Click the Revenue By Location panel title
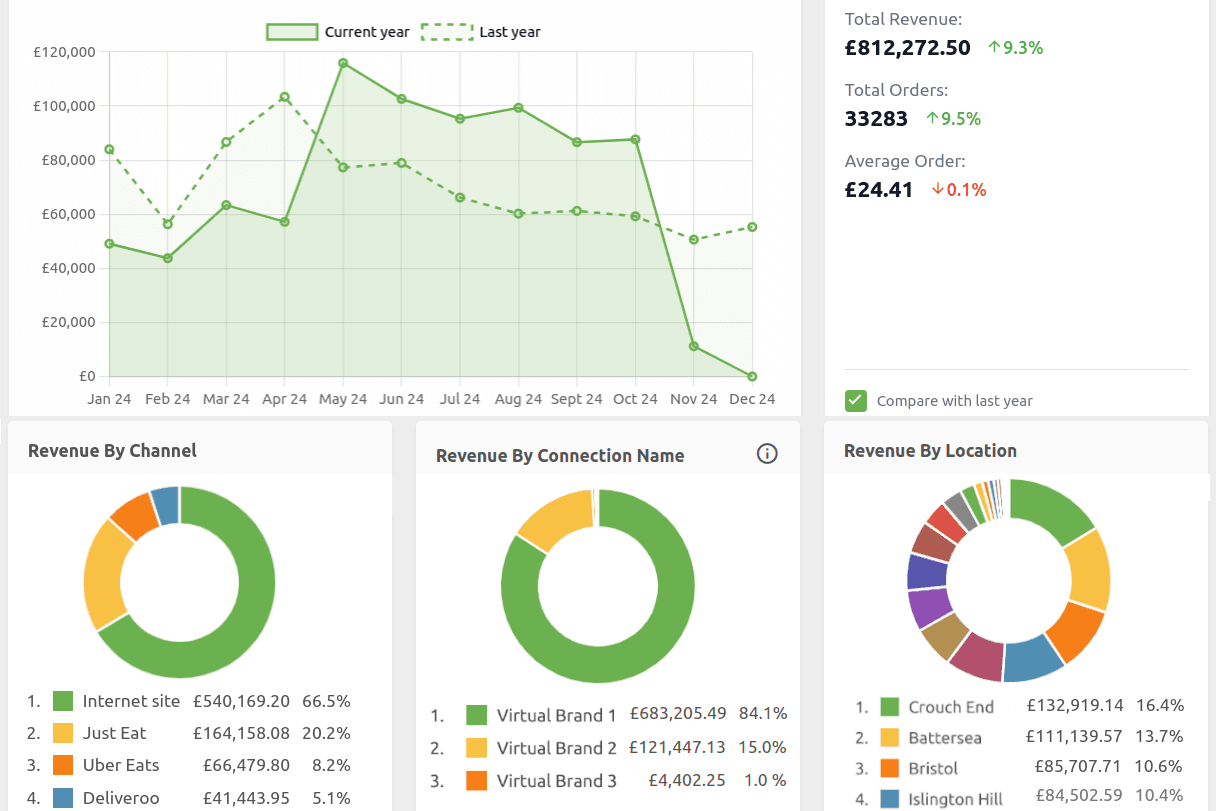This screenshot has height=811, width=1216. pos(930,451)
